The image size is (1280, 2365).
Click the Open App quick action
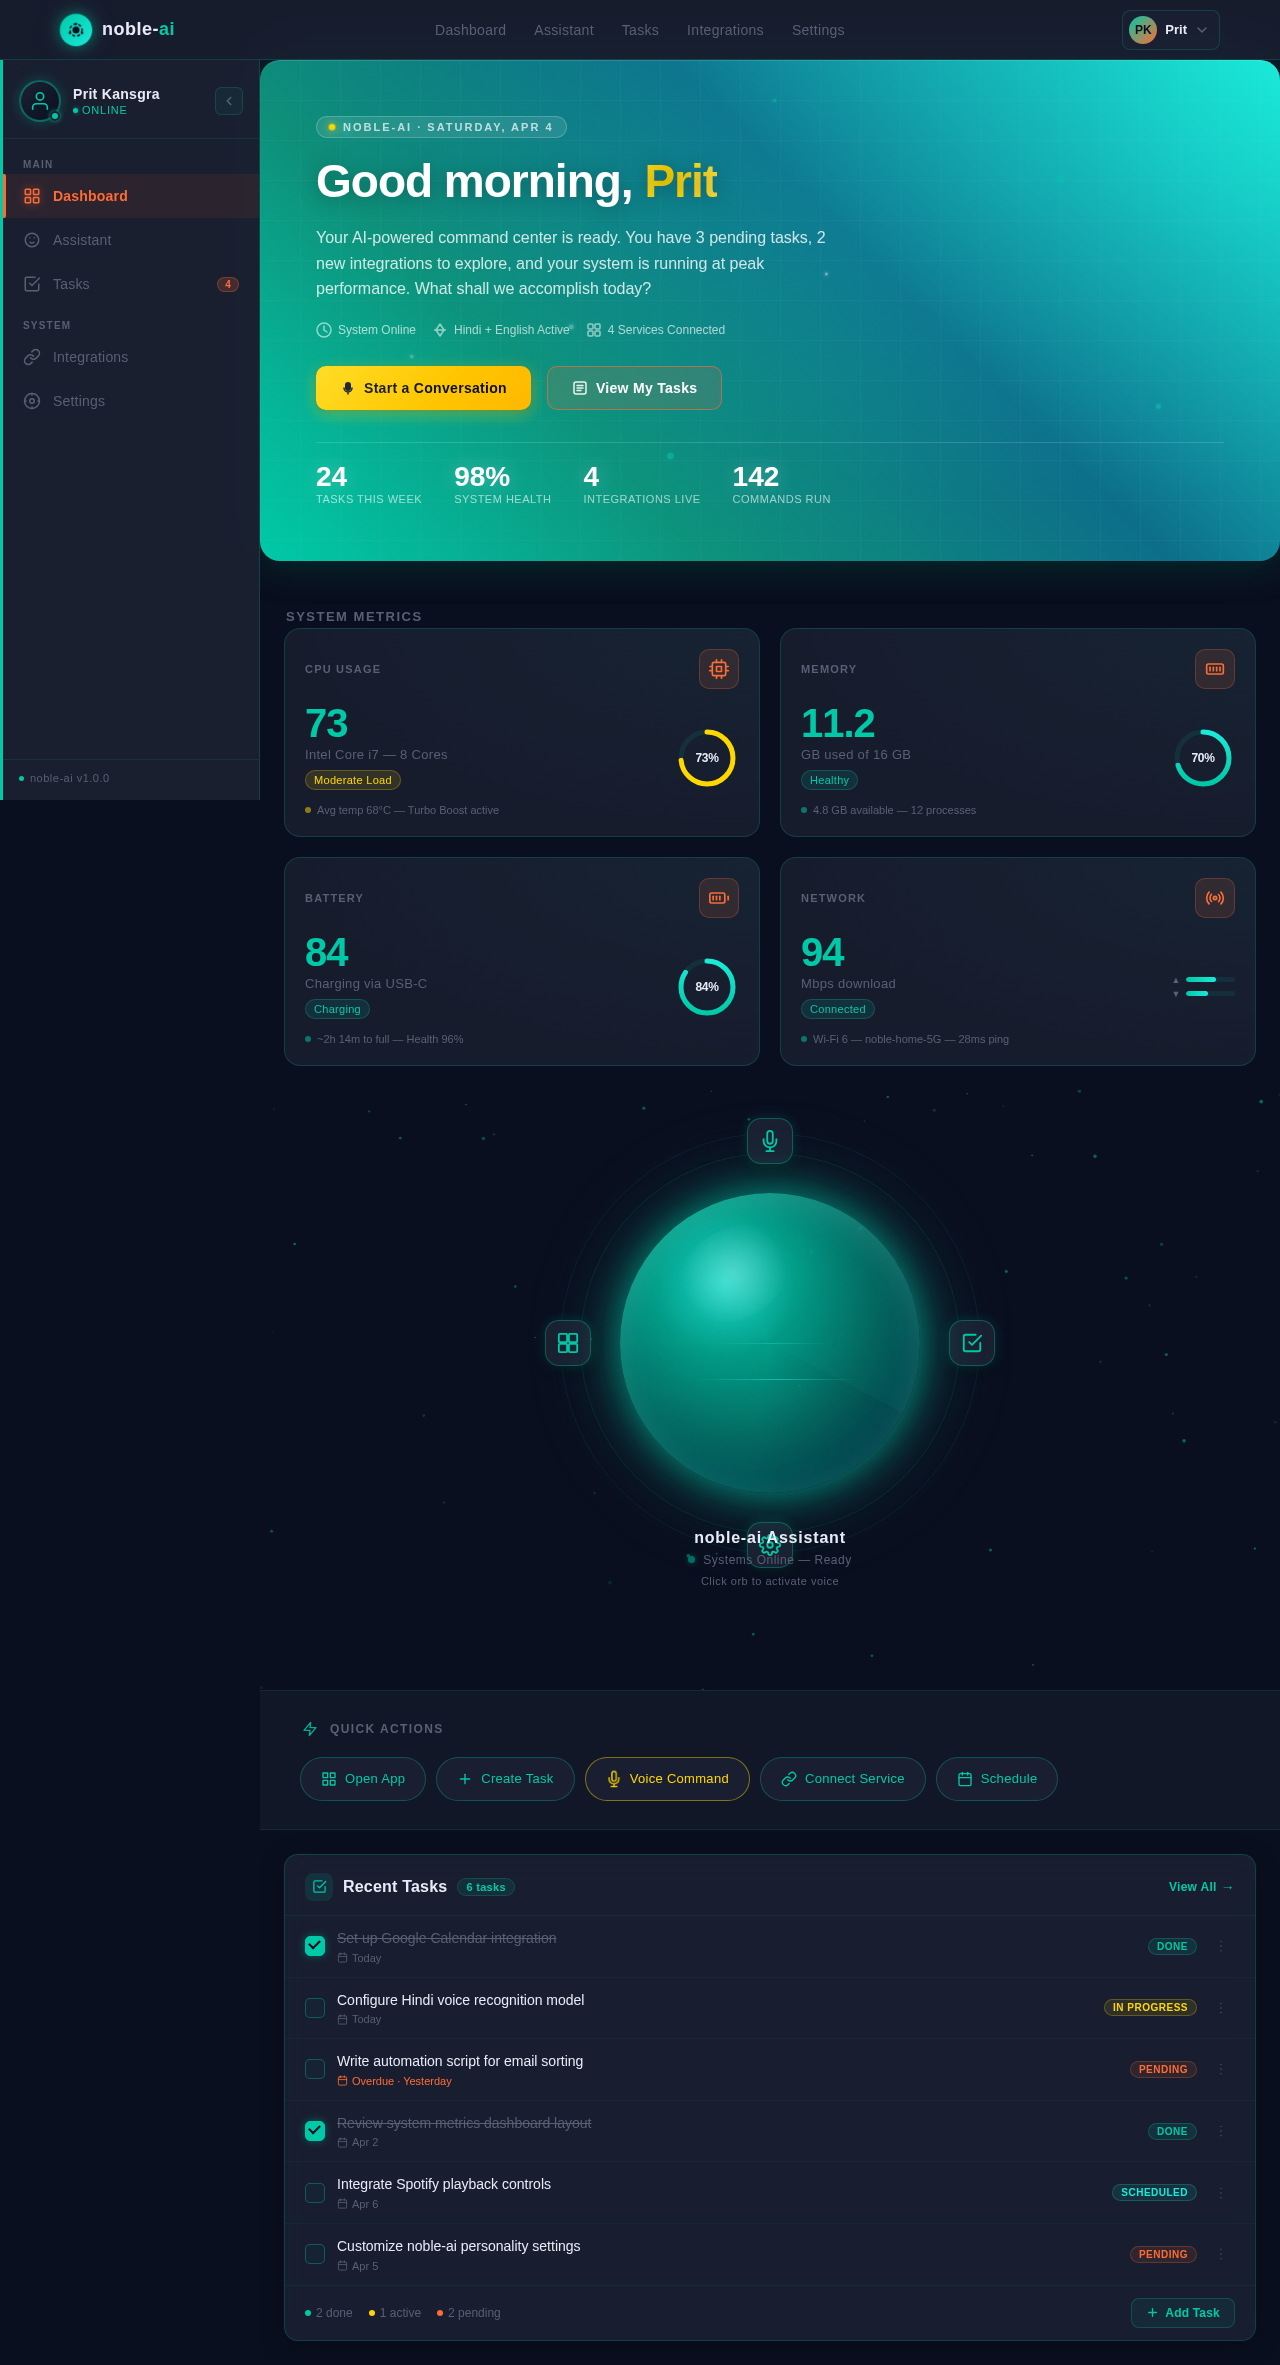coord(363,1779)
